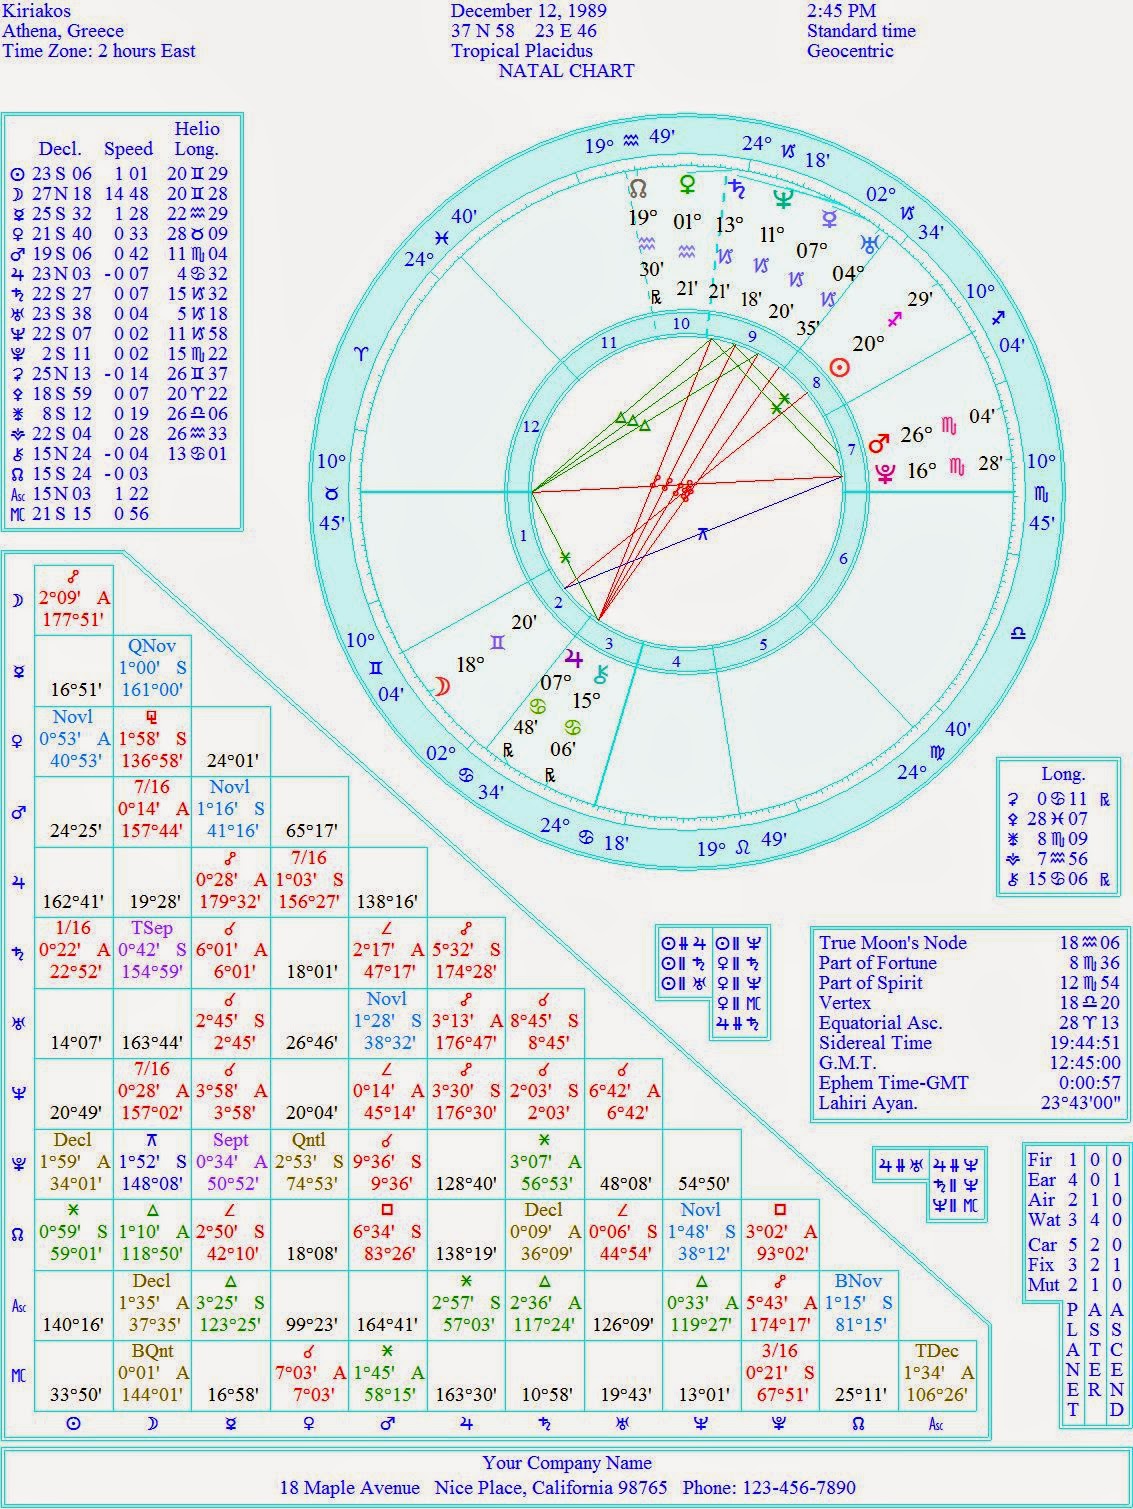Select the TDec aspect cell
The width and height of the screenshot is (1133, 1509).
click(937, 1375)
